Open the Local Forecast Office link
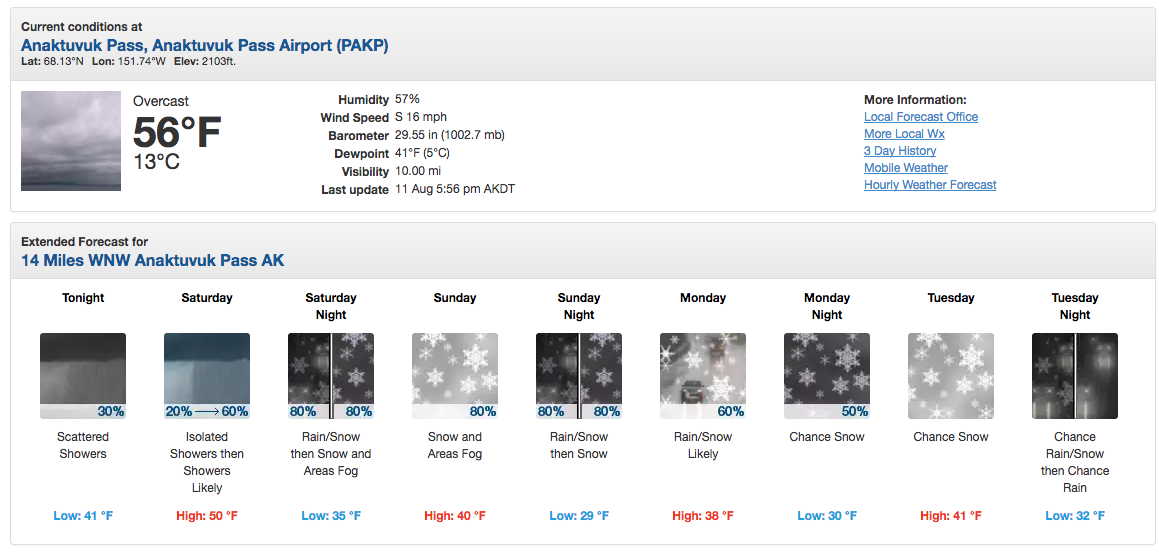Viewport: 1159px width, 552px height. (920, 117)
